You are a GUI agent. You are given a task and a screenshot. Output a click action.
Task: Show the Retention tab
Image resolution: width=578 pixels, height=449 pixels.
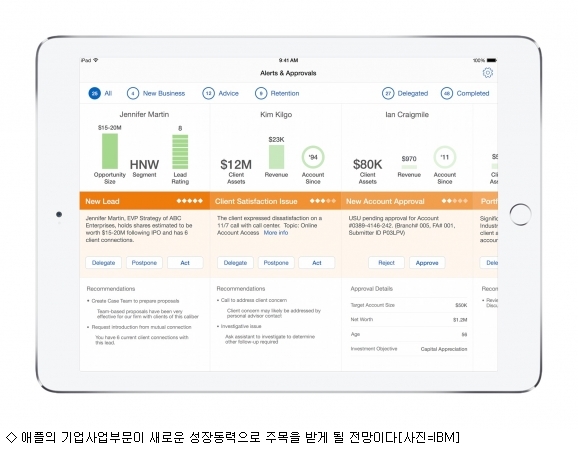coord(277,93)
